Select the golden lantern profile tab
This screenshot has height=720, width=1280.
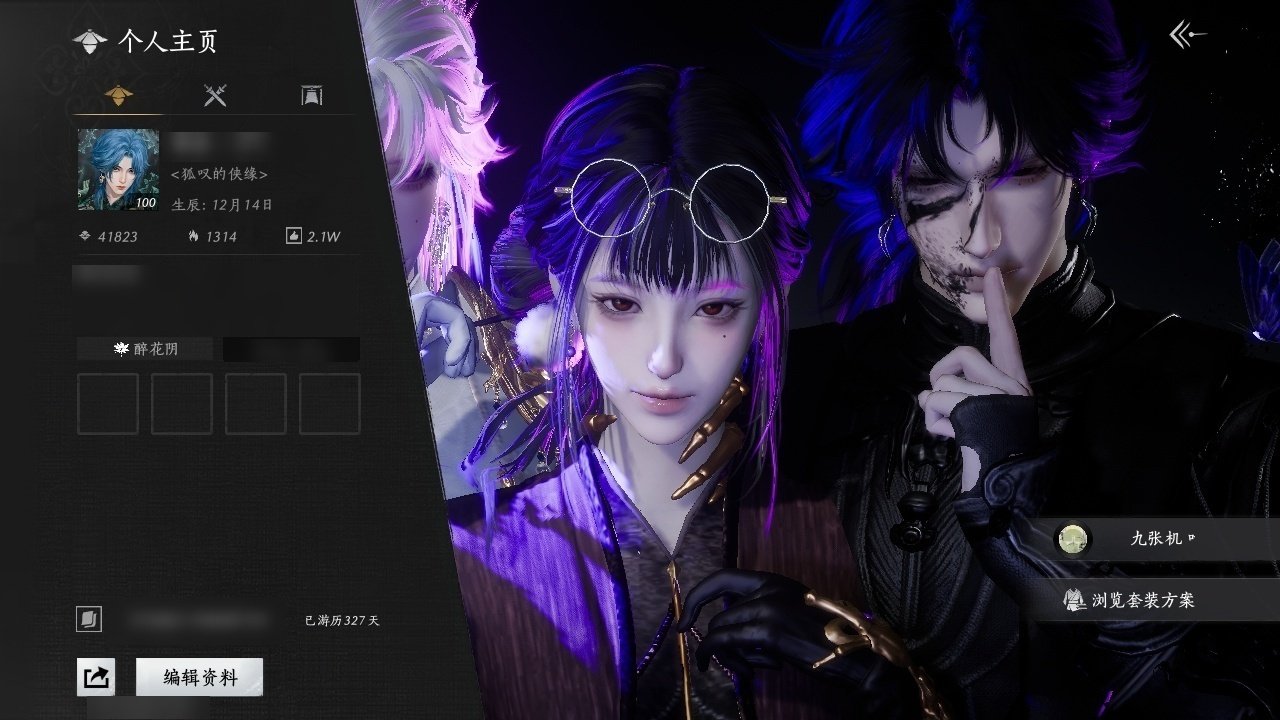119,96
